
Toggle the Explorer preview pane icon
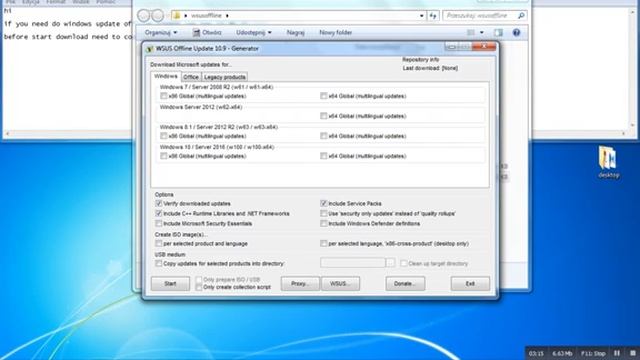pyautogui.click(x=498, y=33)
